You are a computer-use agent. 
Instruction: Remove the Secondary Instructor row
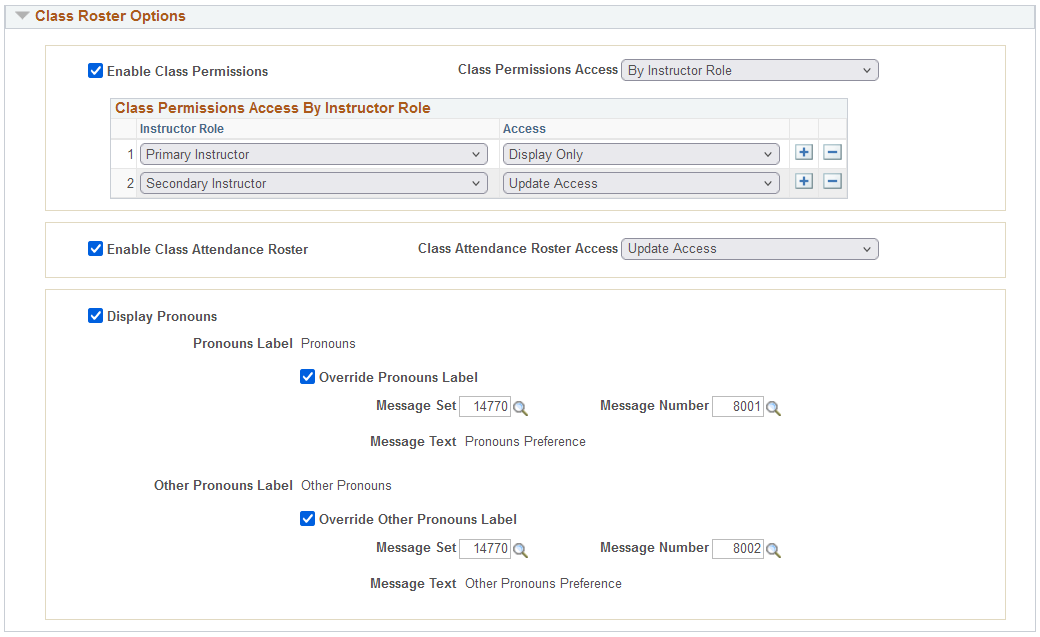click(832, 181)
